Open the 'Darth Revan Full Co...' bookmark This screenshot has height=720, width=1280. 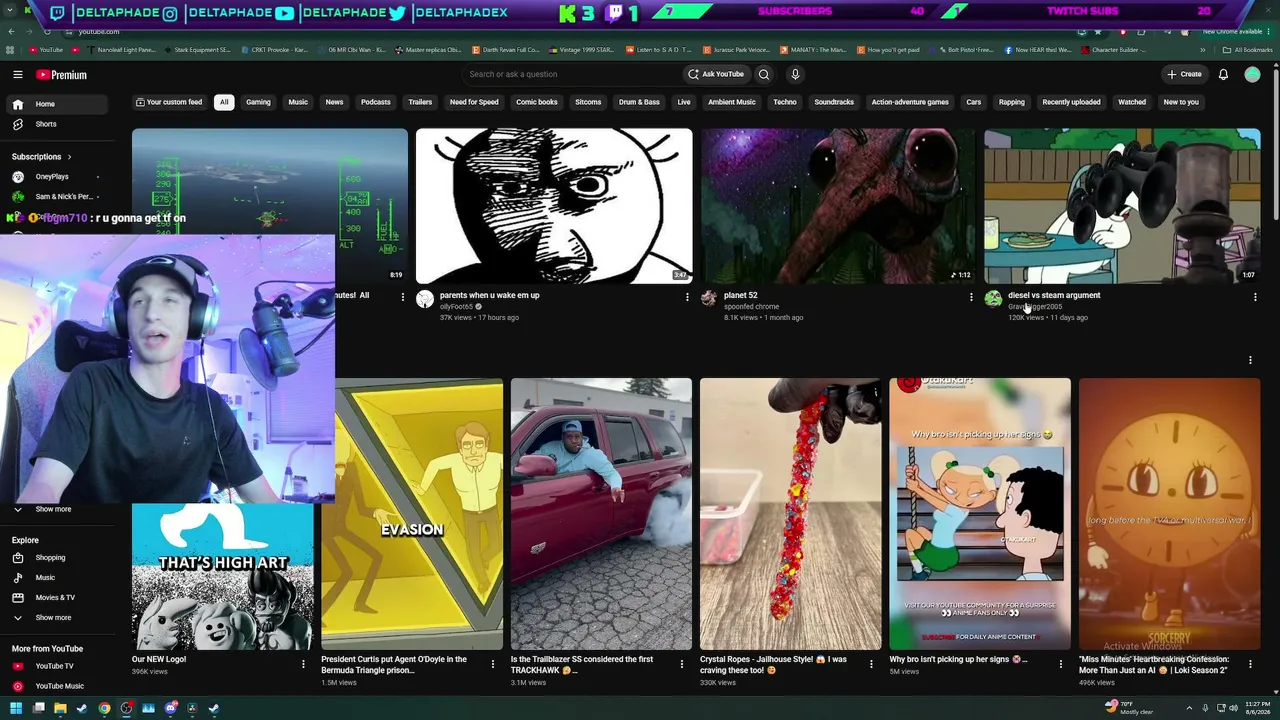click(504, 50)
